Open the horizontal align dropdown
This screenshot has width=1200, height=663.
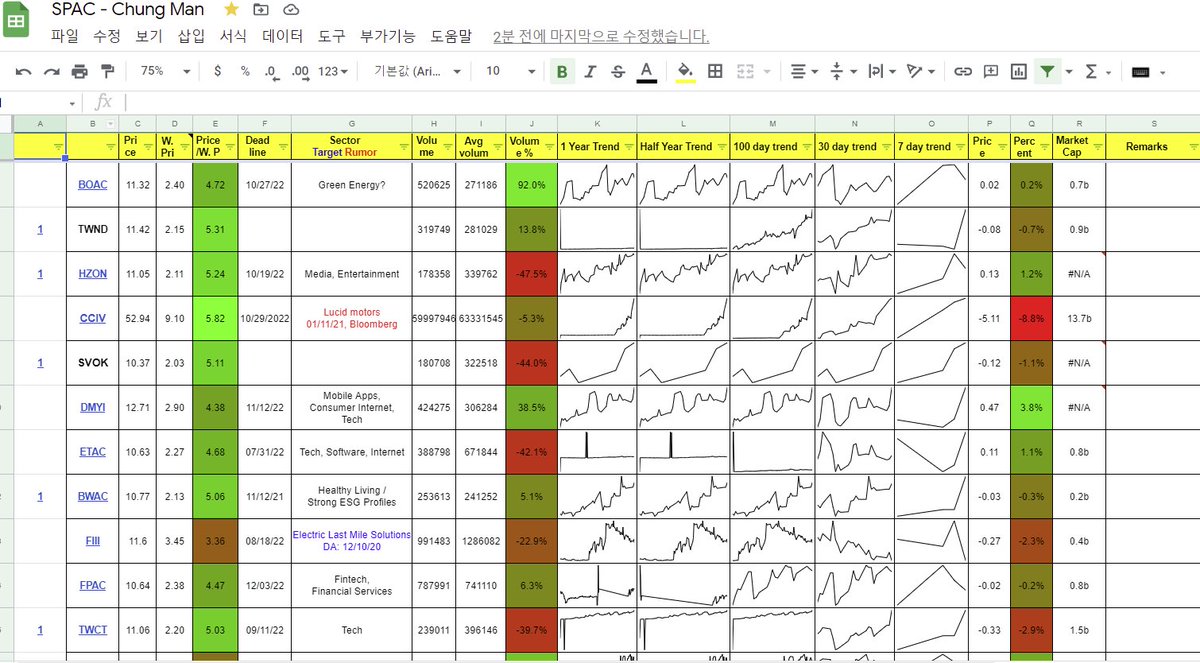pos(803,72)
